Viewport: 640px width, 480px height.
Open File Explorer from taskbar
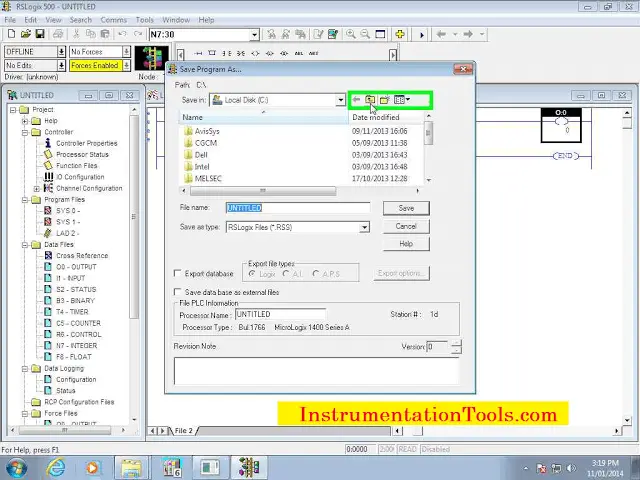click(x=131, y=467)
